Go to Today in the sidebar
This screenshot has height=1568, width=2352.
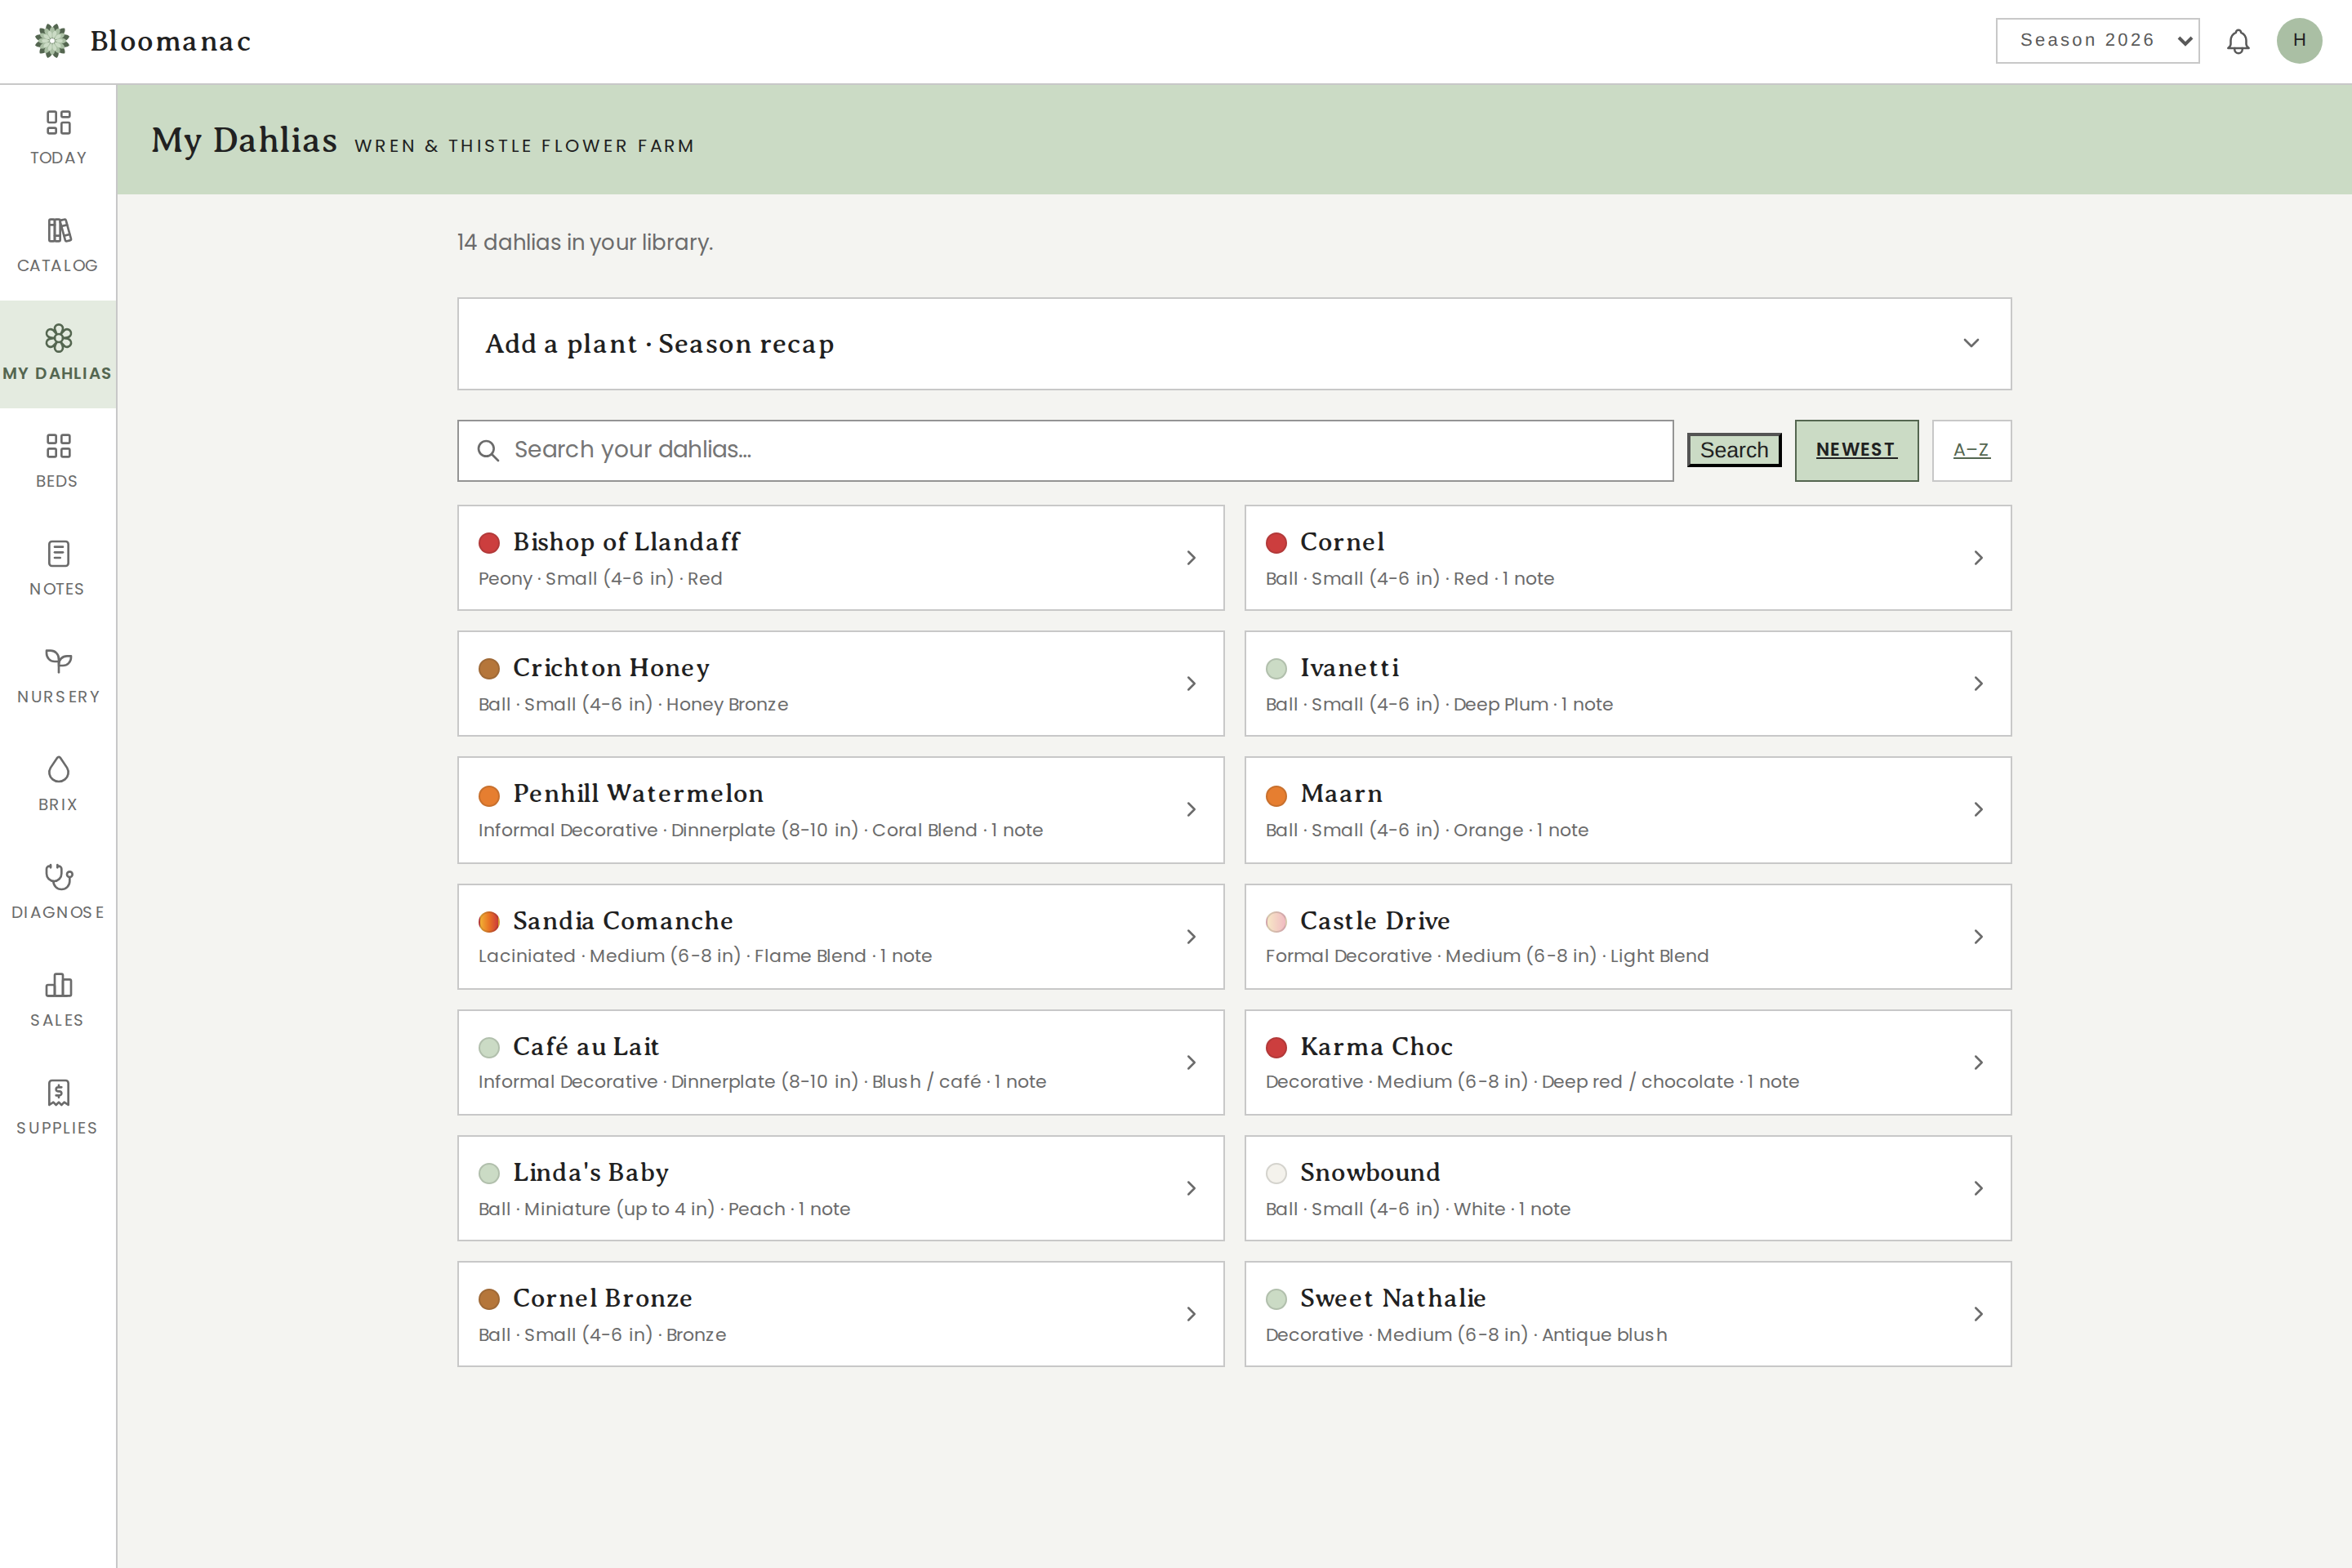coord(58,139)
